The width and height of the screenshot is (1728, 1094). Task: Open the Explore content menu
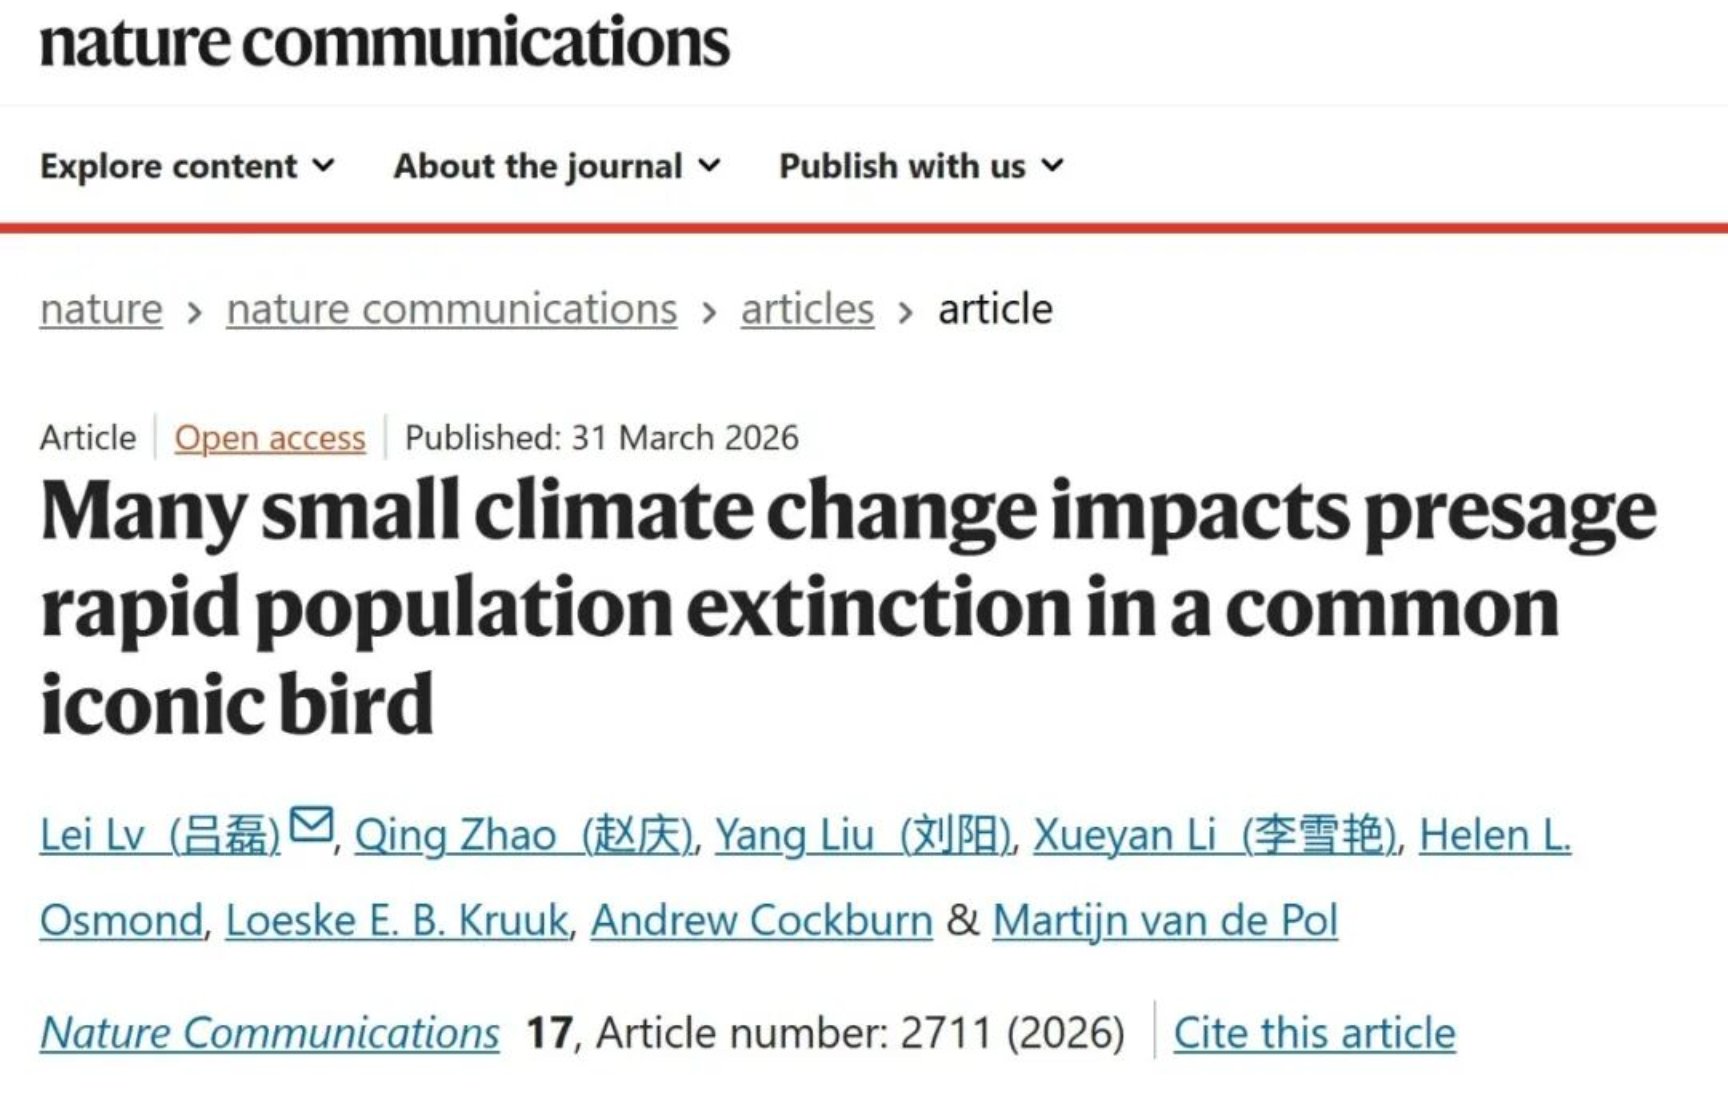[x=187, y=166]
